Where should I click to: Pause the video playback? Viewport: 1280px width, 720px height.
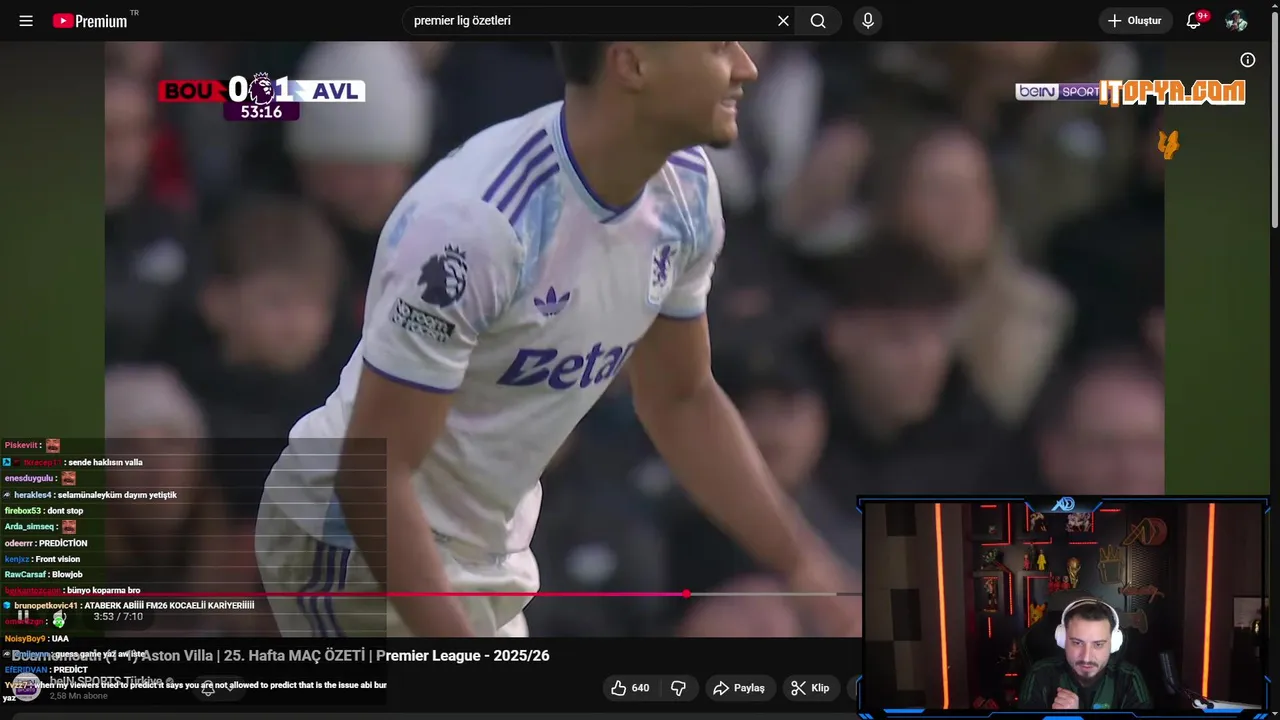[22, 617]
